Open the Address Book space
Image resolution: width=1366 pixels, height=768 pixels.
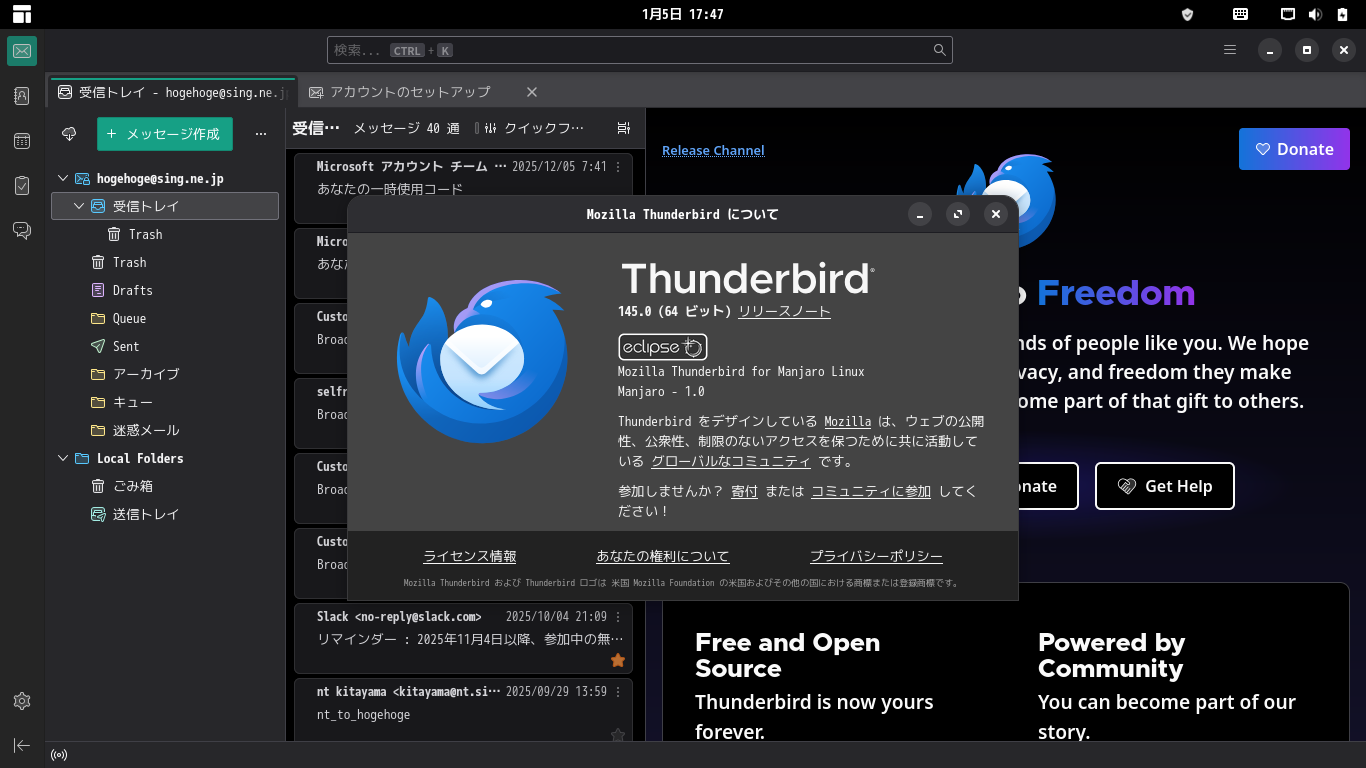click(x=22, y=96)
